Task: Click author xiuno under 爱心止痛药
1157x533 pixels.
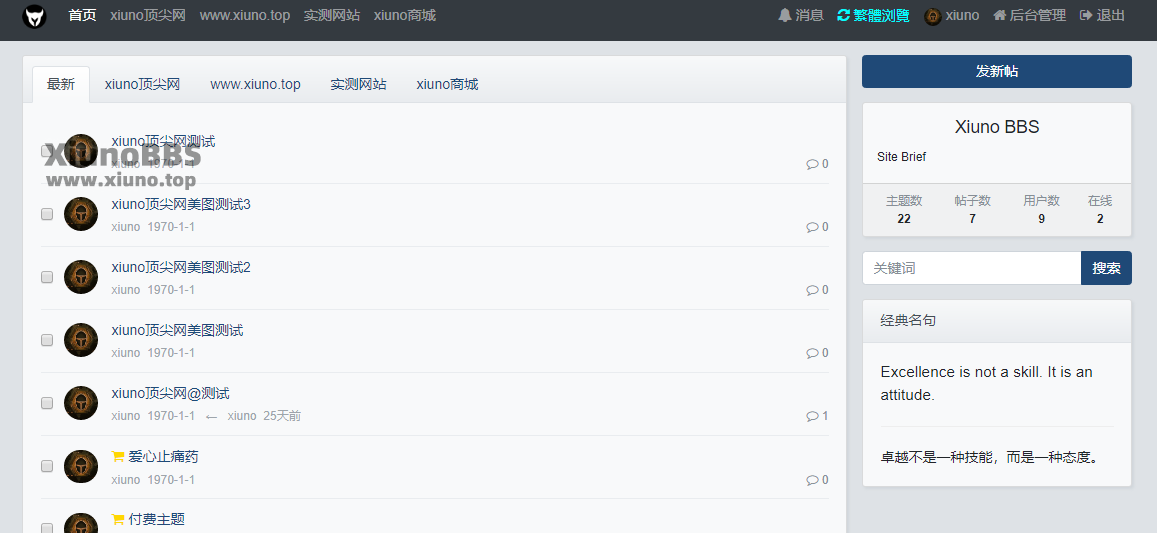Action: 125,480
